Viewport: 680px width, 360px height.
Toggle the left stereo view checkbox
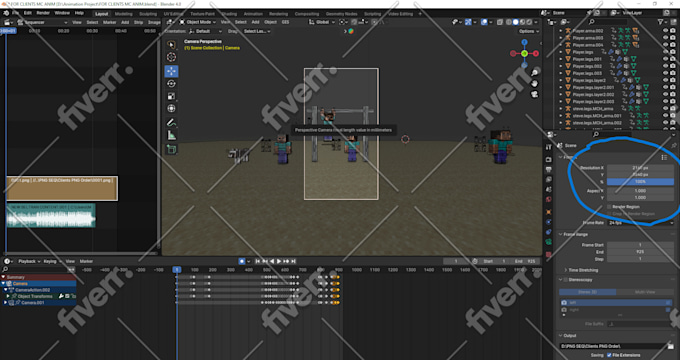coord(667,303)
